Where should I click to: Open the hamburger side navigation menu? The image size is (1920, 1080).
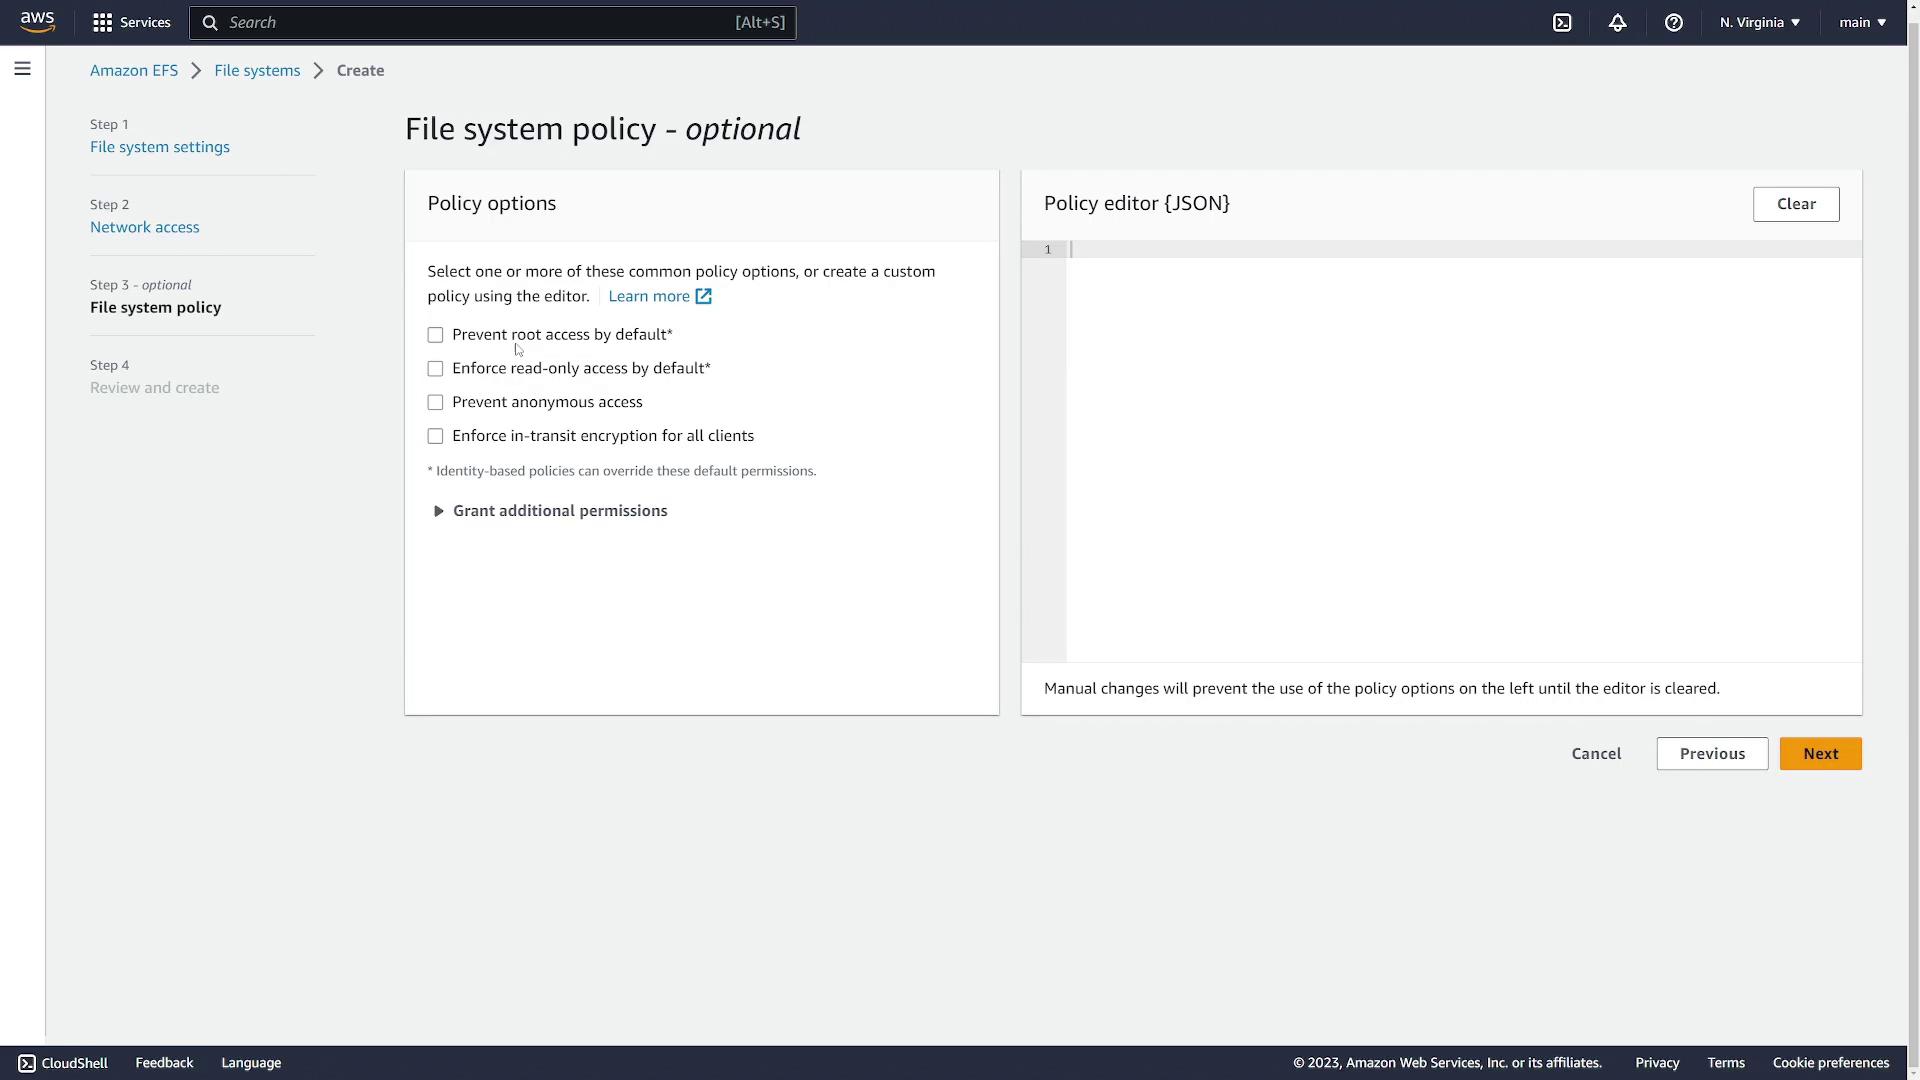(x=22, y=69)
